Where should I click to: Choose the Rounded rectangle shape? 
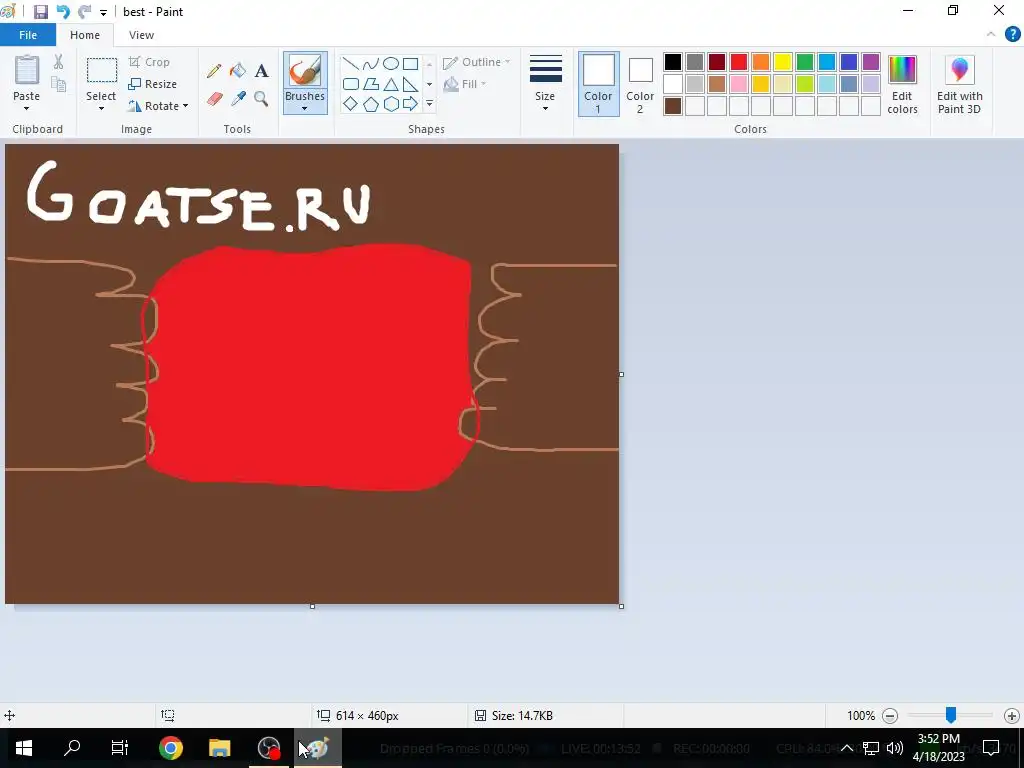coord(351,84)
